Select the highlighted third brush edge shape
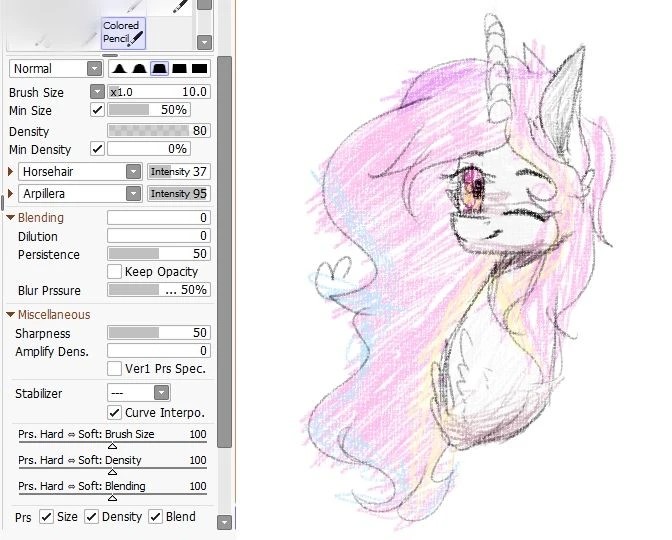The height and width of the screenshot is (540, 672). tap(159, 69)
